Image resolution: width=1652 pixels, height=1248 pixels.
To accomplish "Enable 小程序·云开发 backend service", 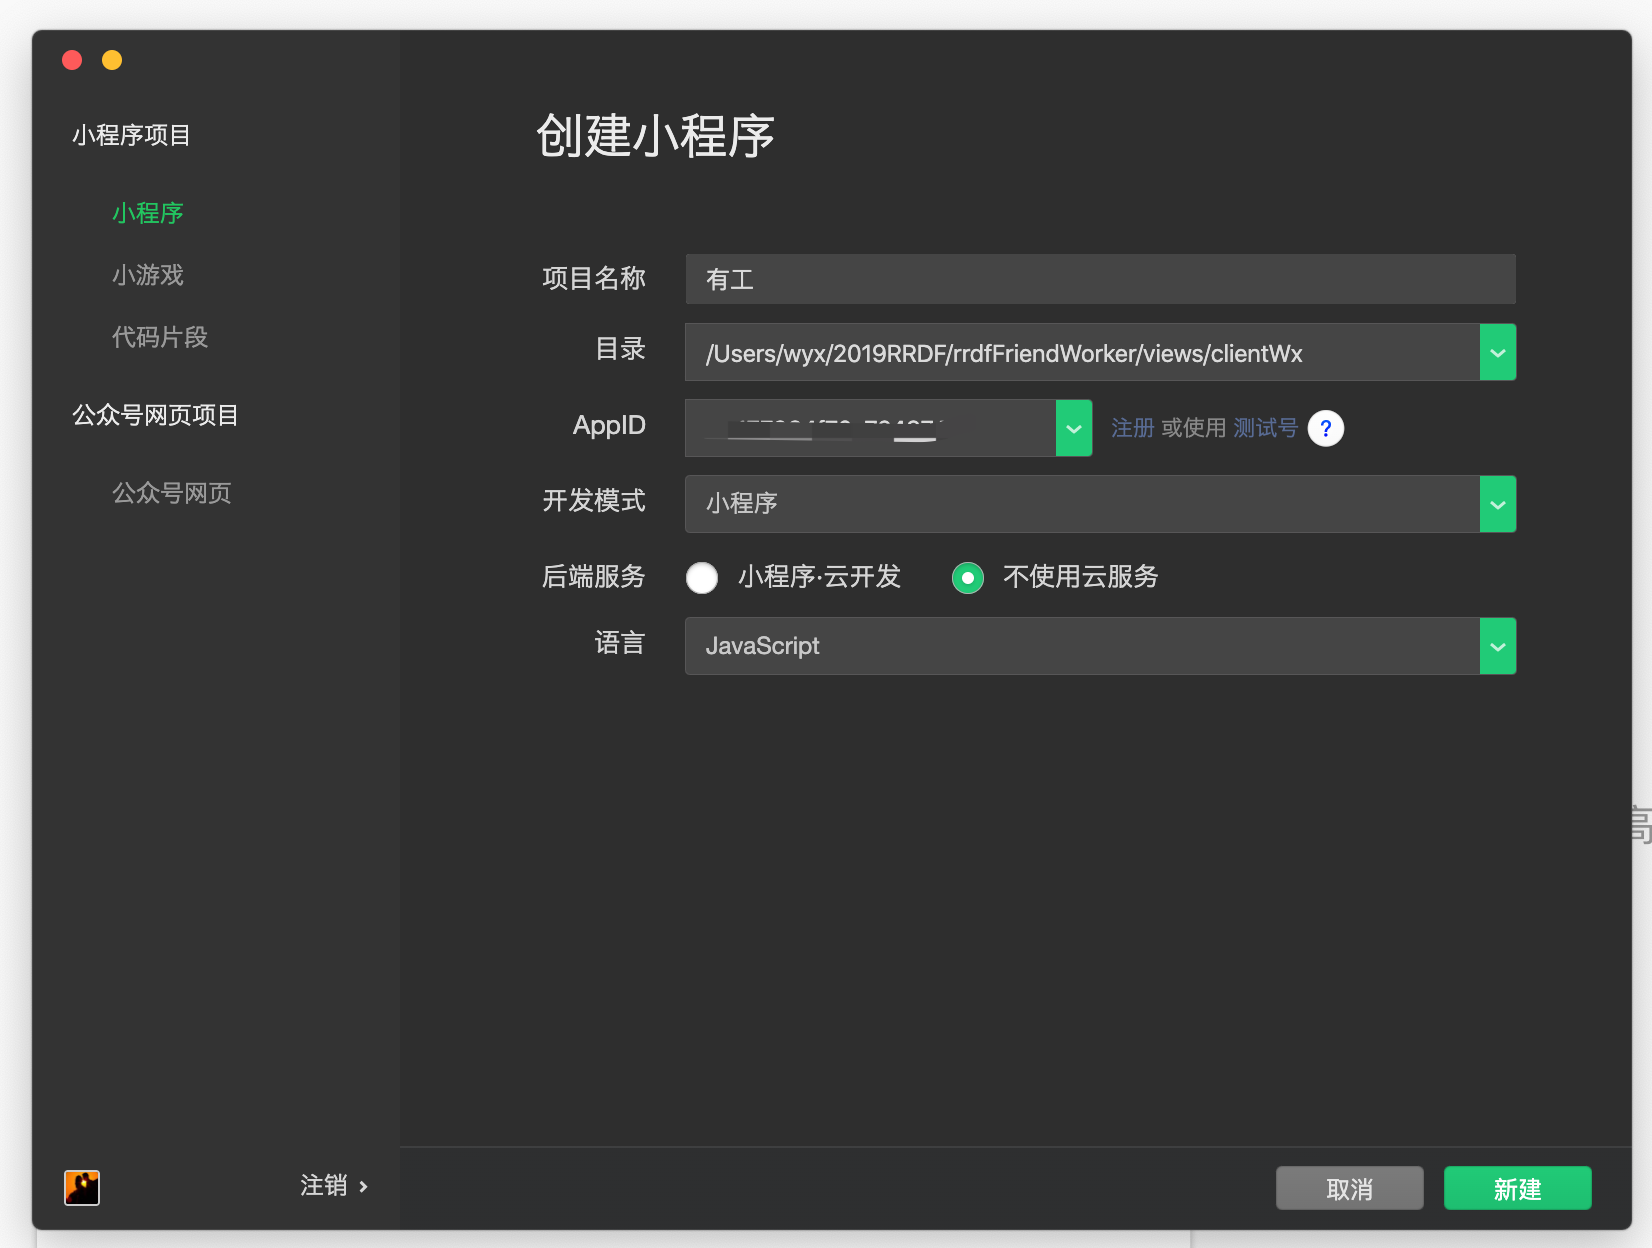I will tap(702, 578).
